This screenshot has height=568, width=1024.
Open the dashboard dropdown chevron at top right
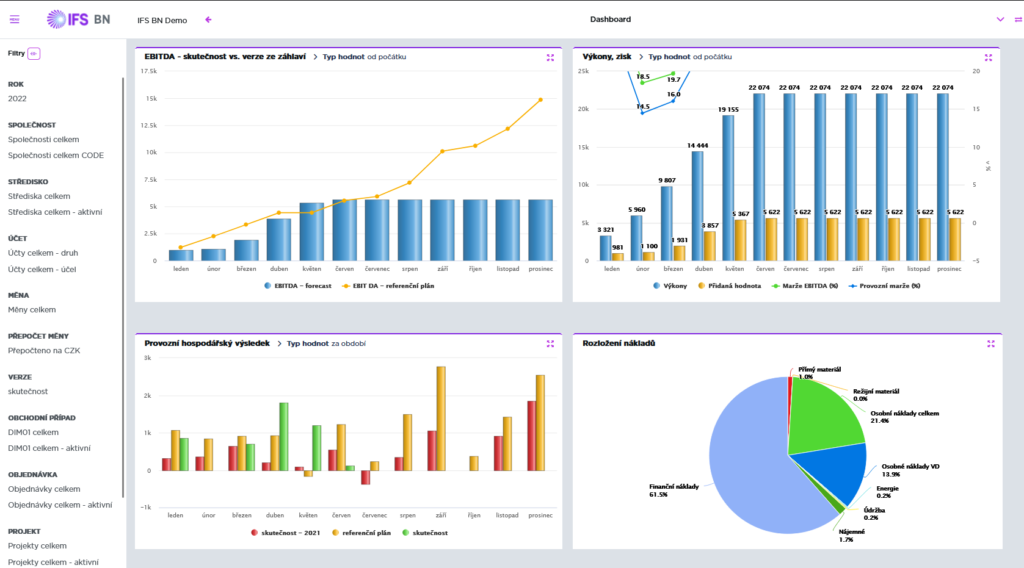pos(1000,19)
